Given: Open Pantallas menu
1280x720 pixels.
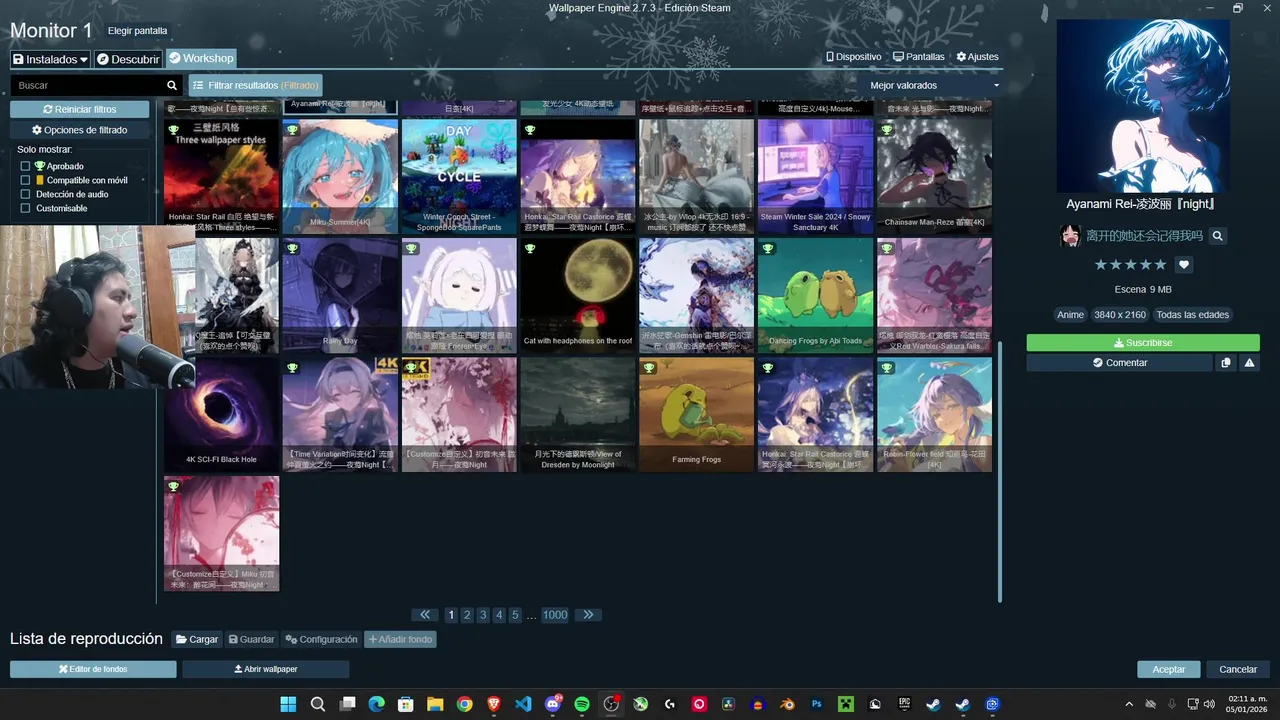Looking at the screenshot, I should pos(919,57).
